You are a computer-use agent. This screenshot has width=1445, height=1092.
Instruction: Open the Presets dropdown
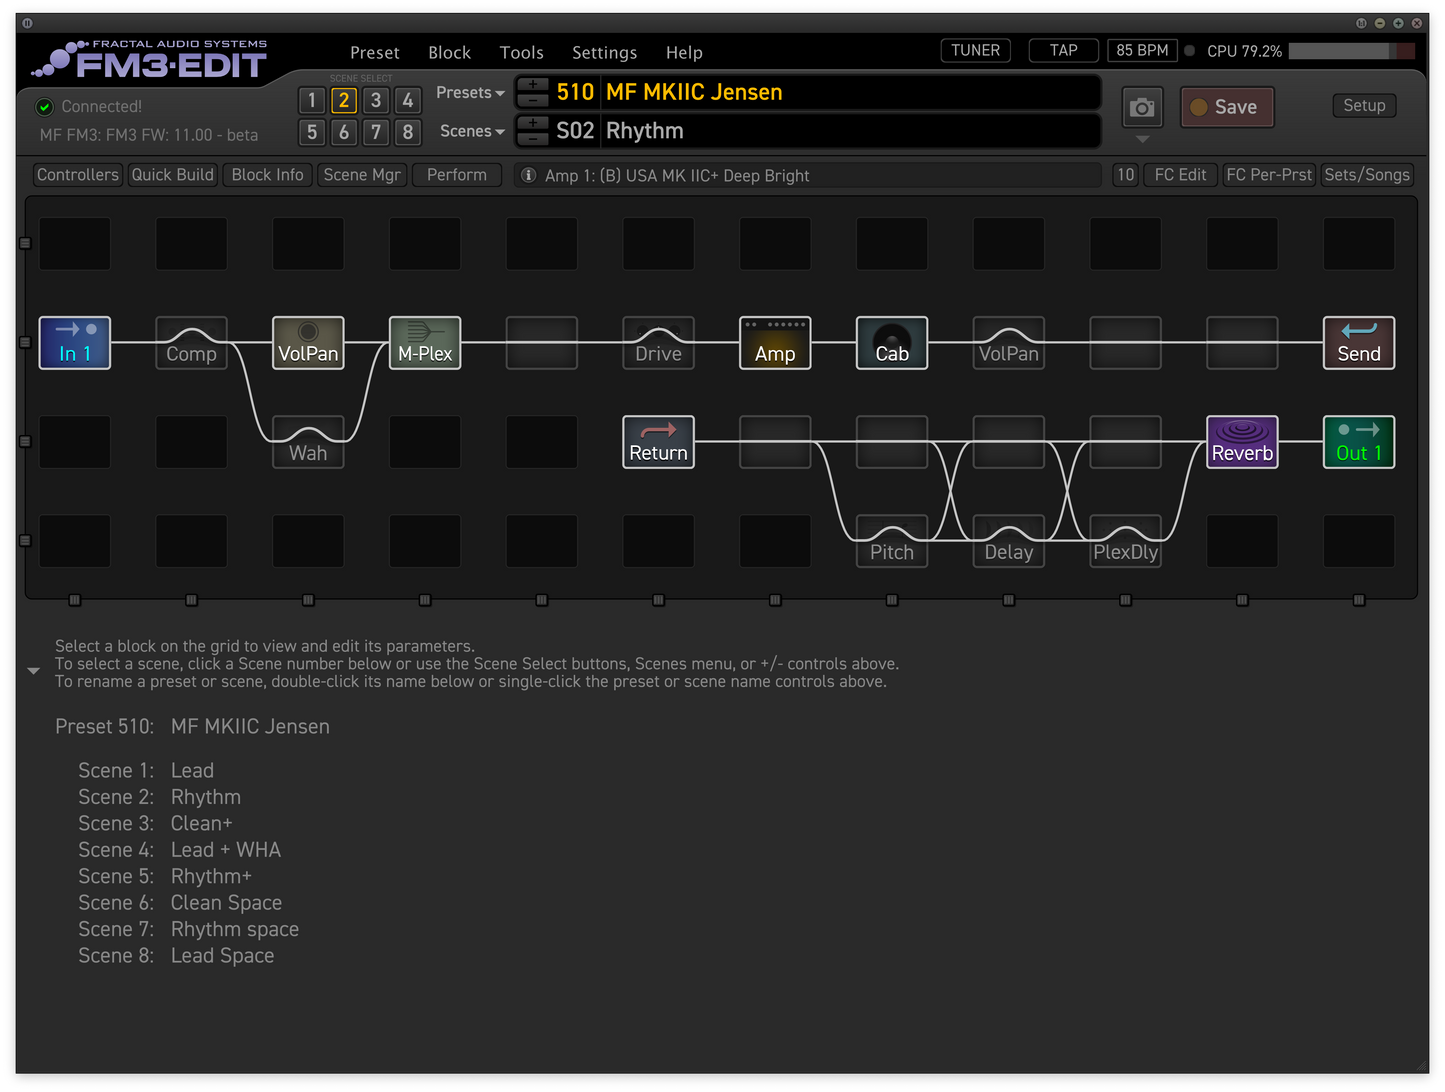[470, 93]
